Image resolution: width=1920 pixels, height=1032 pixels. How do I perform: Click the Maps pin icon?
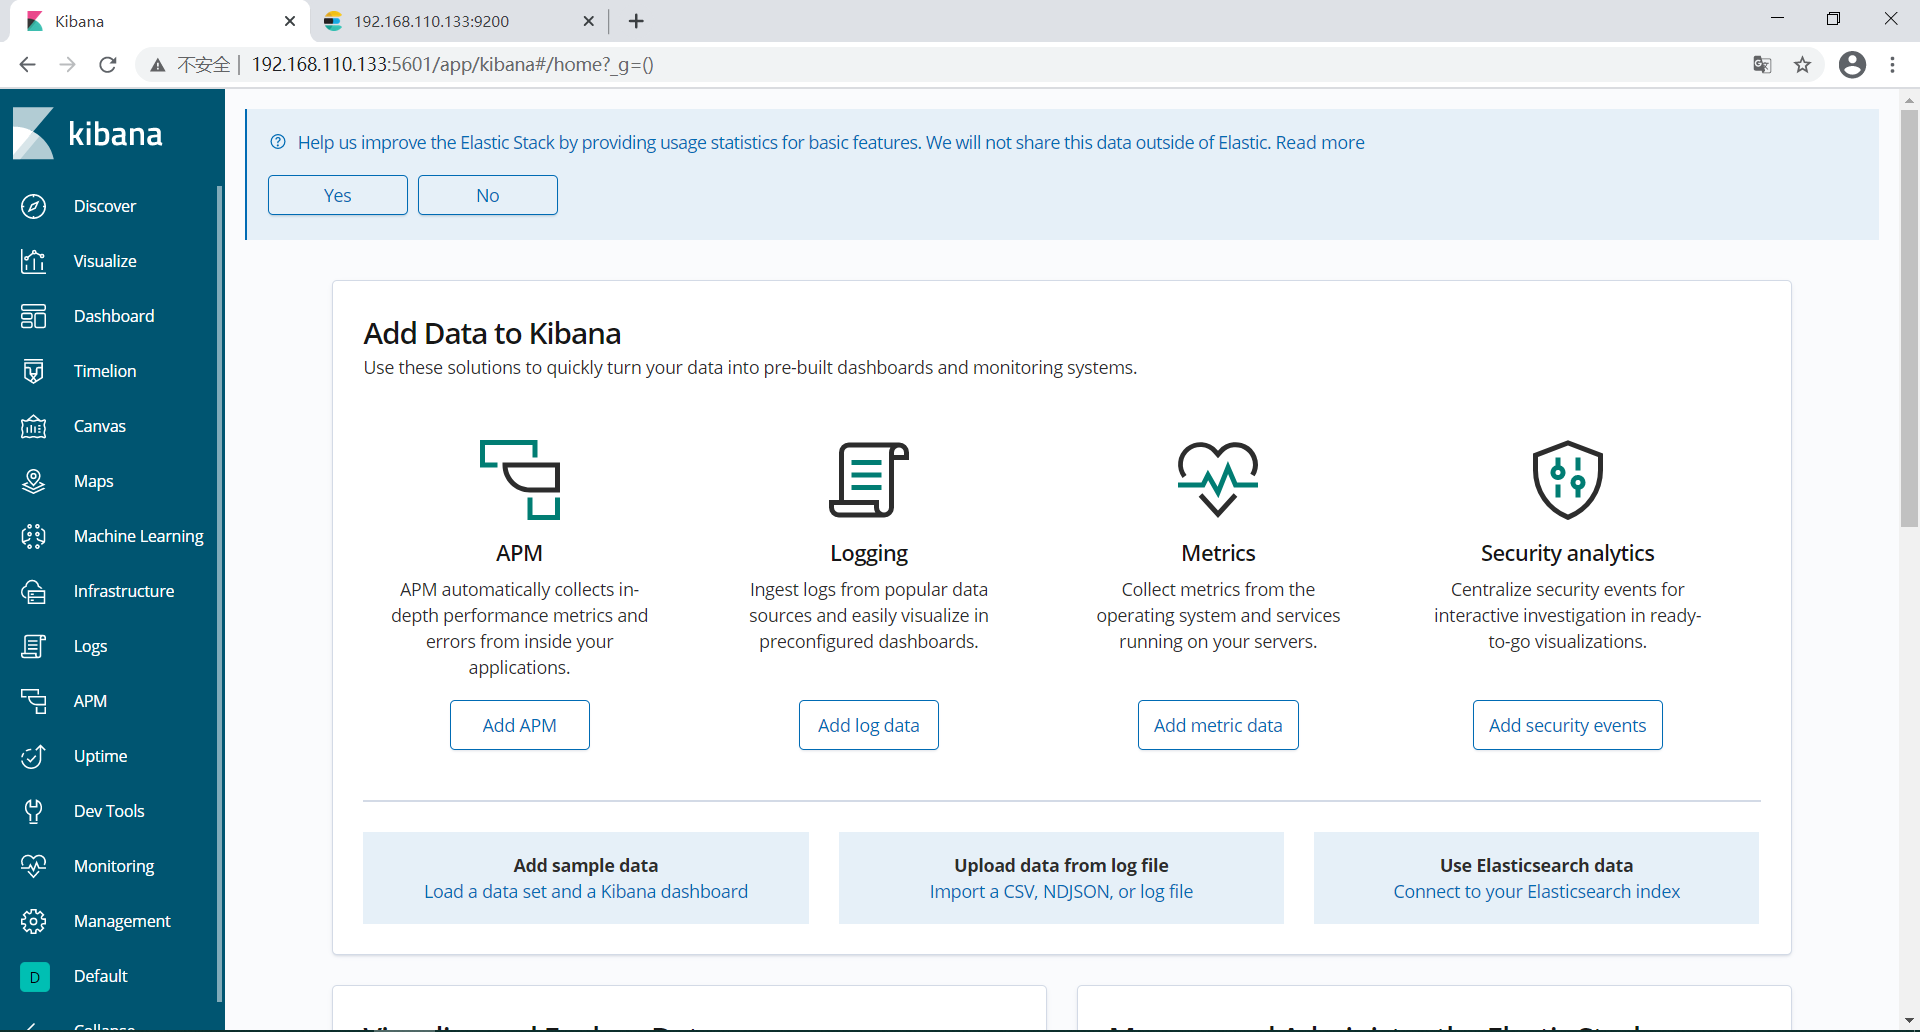click(x=34, y=481)
